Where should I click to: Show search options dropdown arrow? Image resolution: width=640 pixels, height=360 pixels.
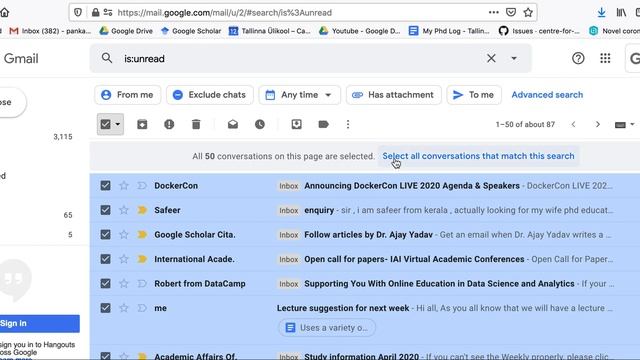514,58
